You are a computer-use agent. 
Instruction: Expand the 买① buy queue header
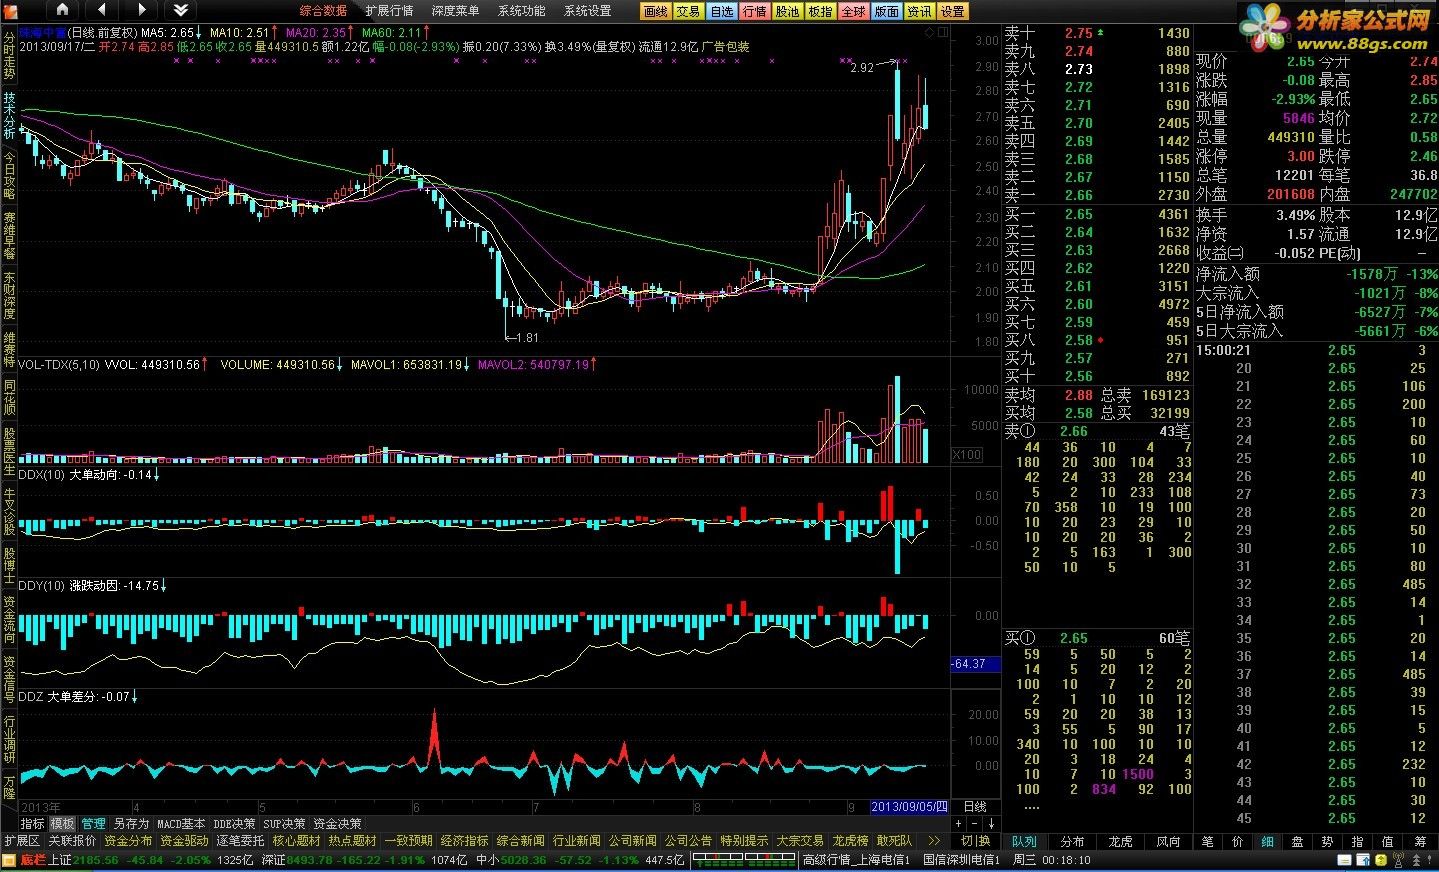click(x=1020, y=637)
